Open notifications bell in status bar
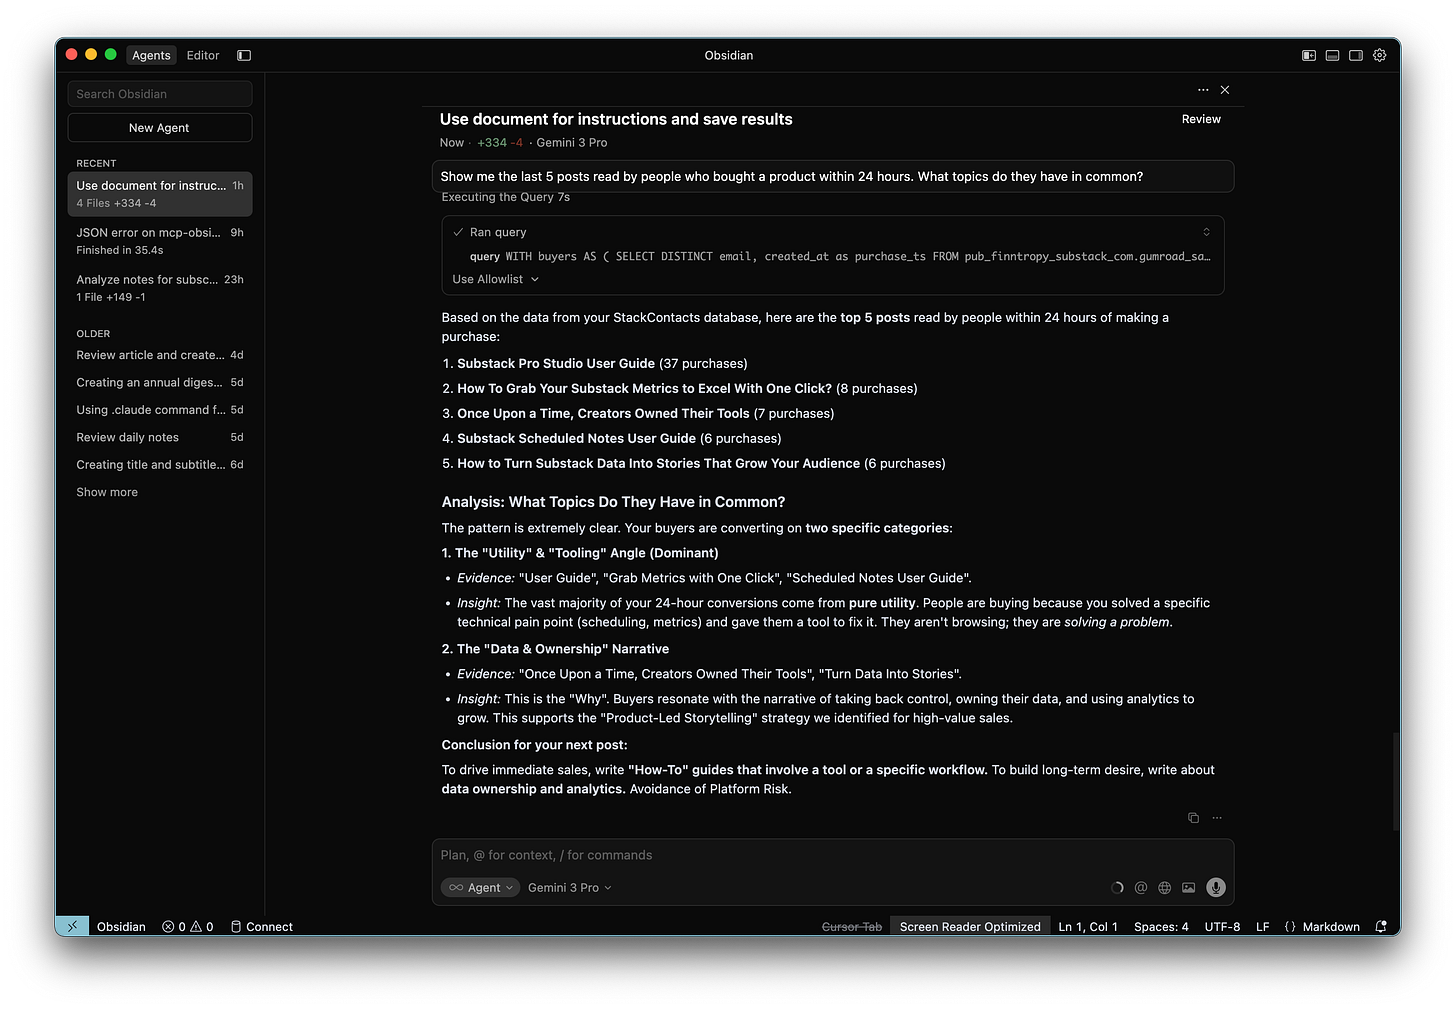 click(x=1381, y=927)
